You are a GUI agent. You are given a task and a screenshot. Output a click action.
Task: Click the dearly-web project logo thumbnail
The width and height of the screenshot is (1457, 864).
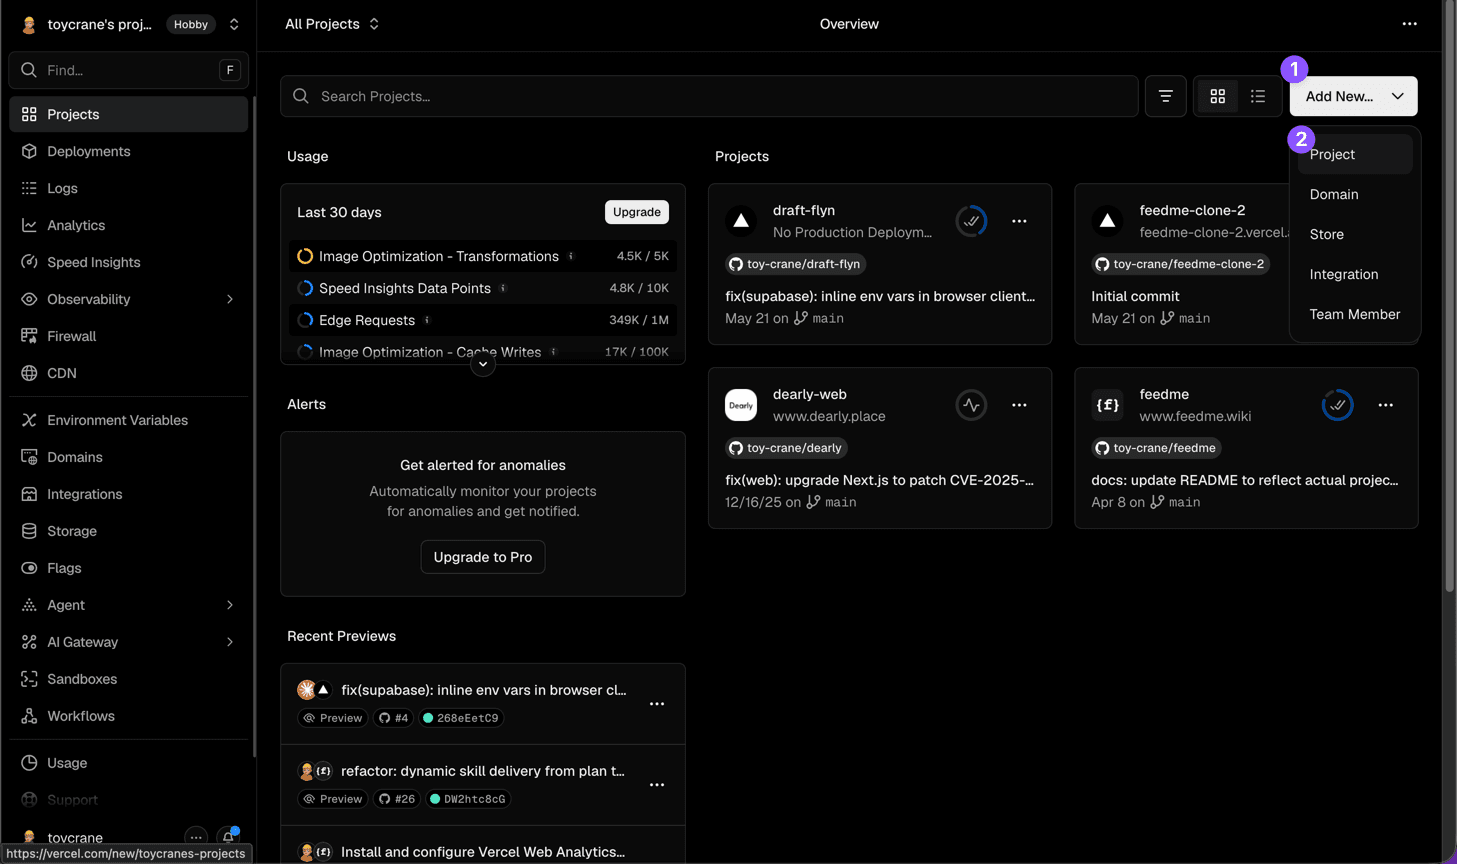tap(741, 405)
